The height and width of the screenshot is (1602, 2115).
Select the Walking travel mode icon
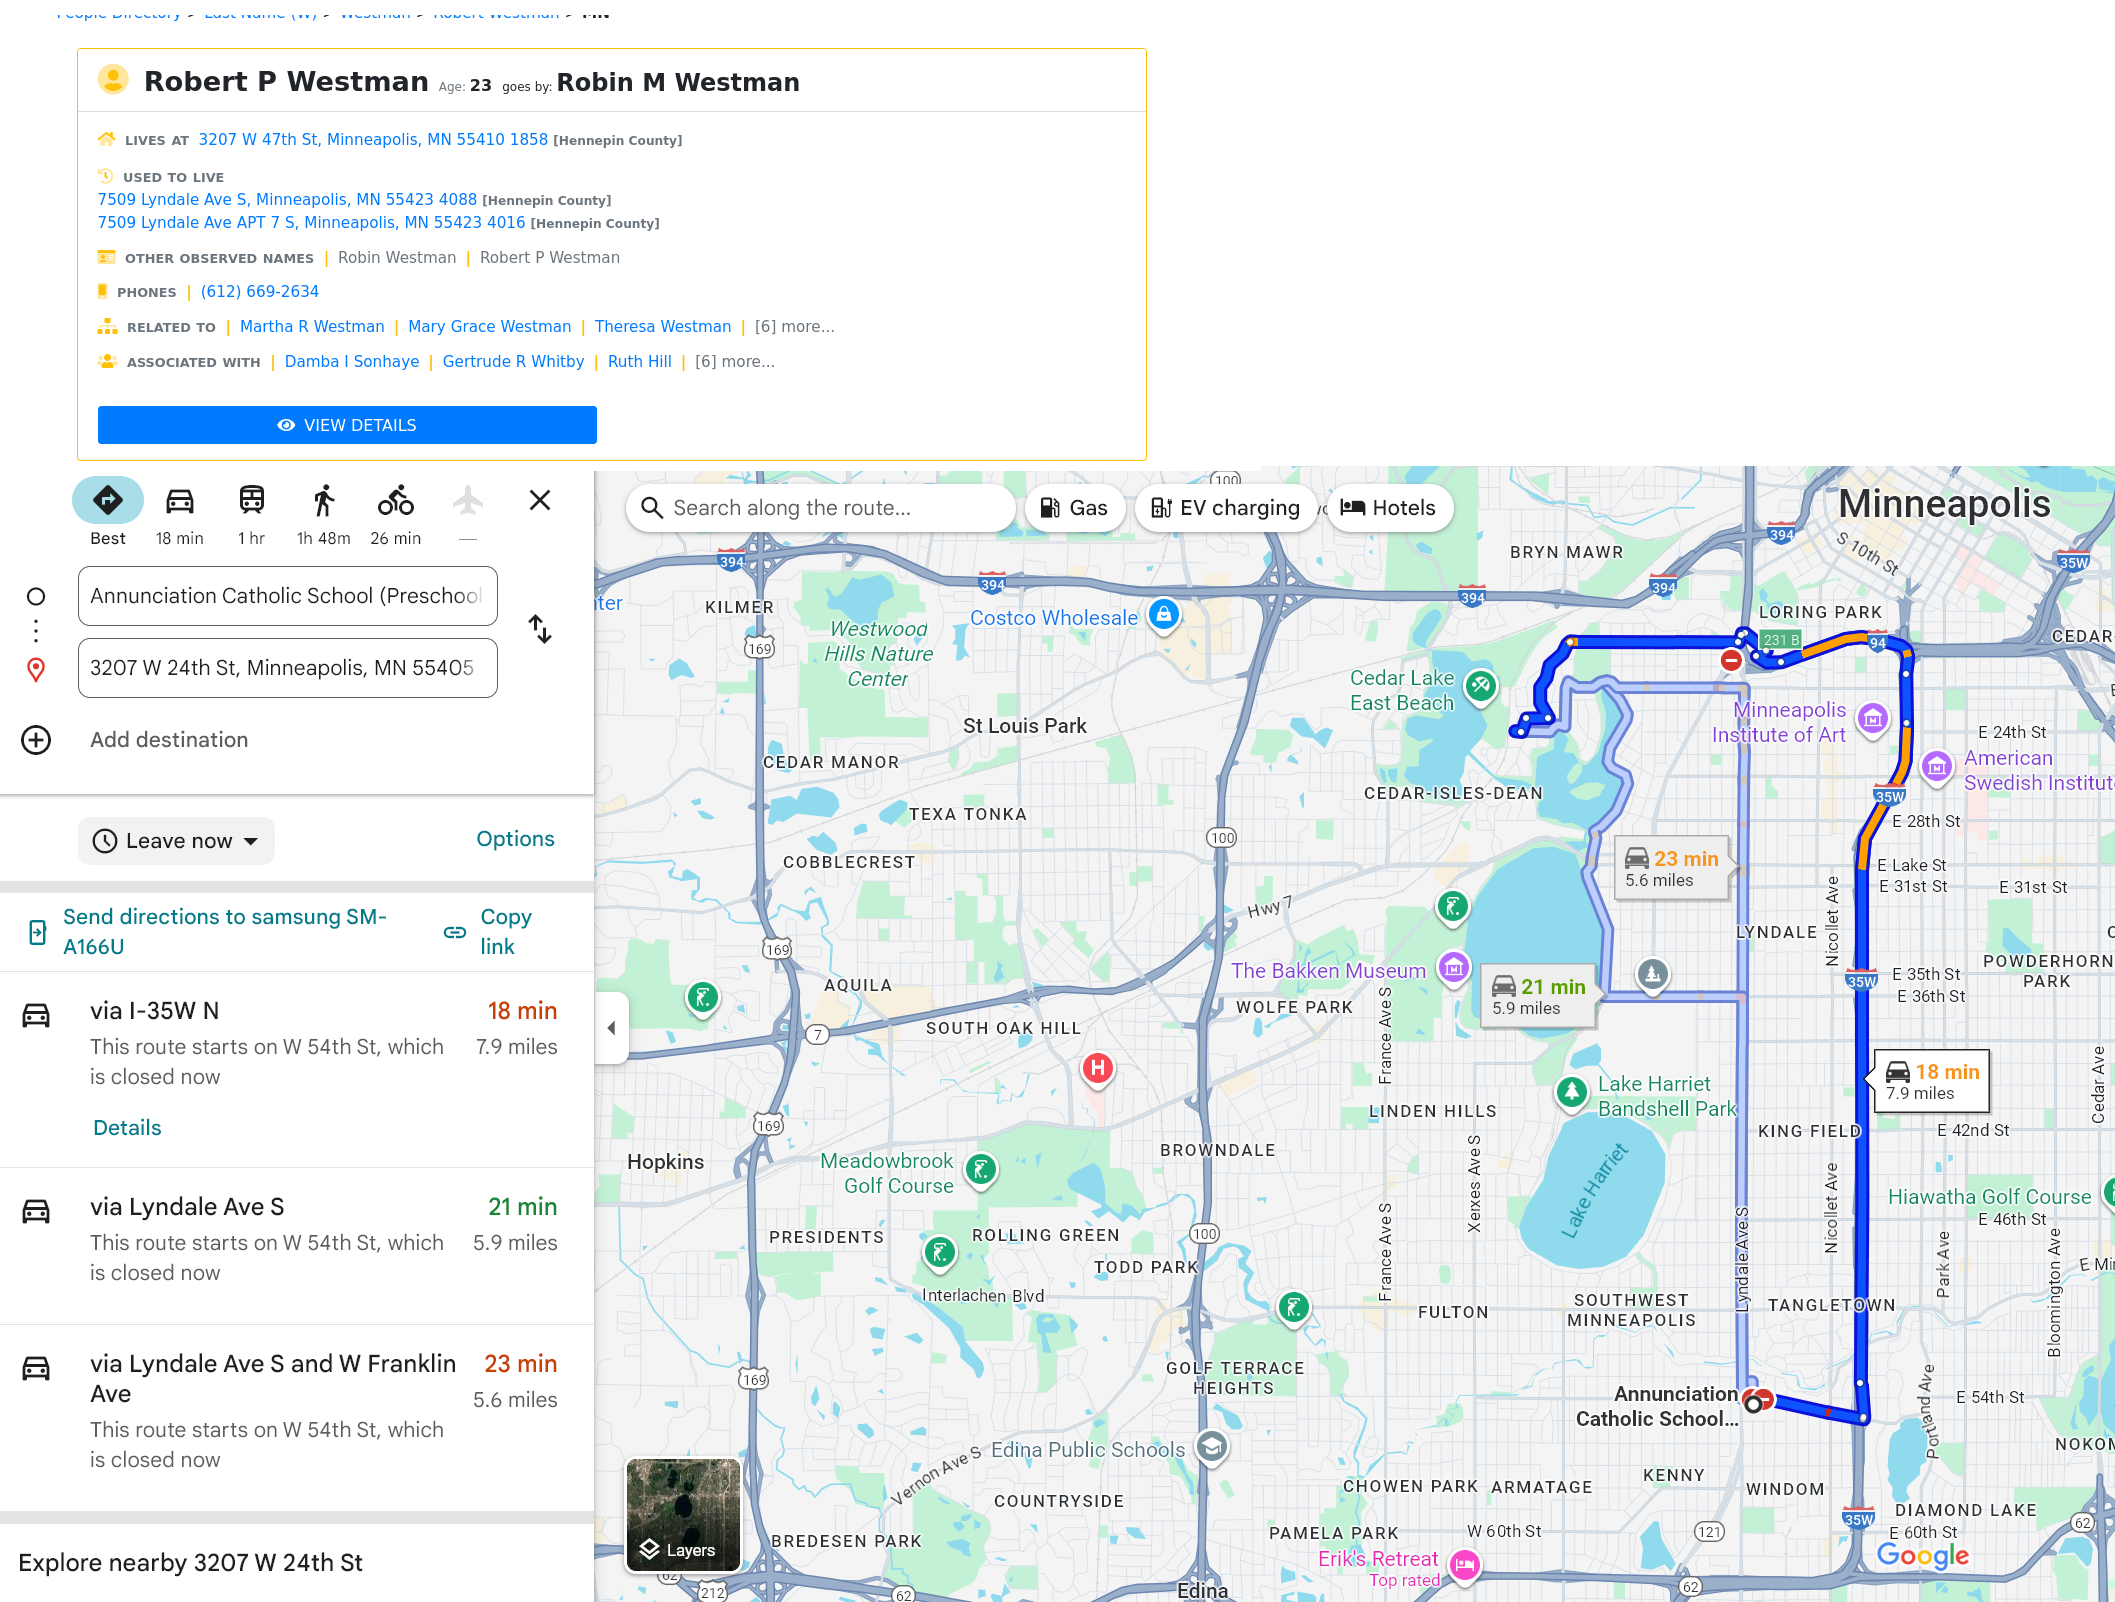click(323, 501)
